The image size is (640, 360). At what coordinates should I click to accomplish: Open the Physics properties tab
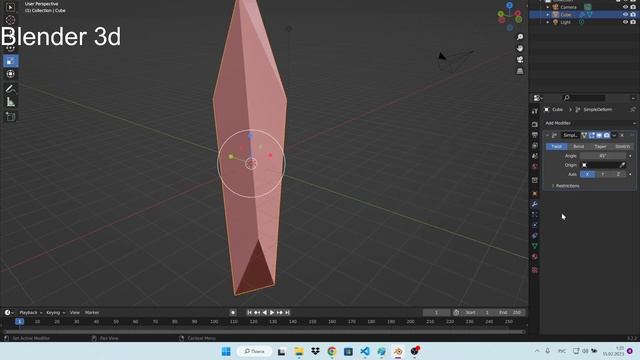(535, 225)
